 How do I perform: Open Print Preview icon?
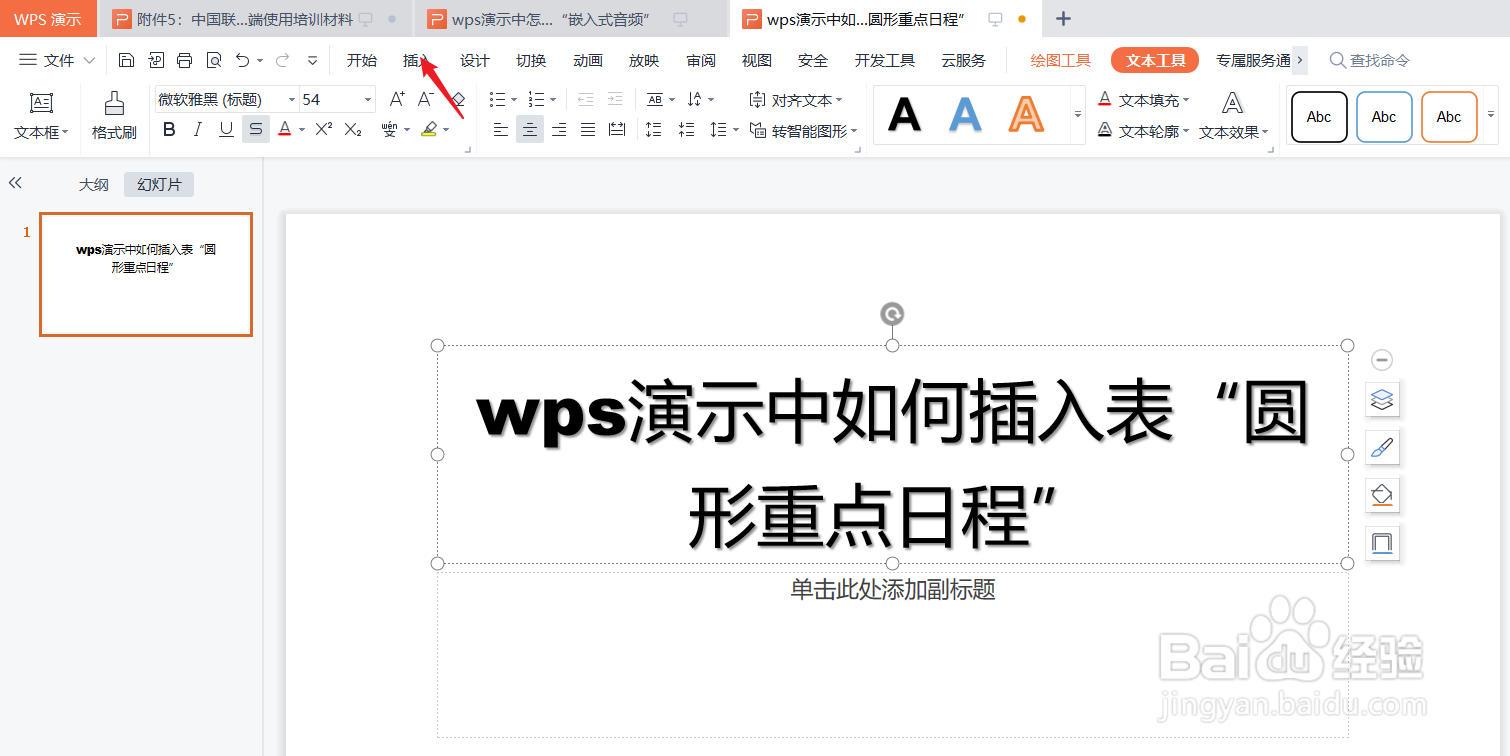[x=213, y=61]
